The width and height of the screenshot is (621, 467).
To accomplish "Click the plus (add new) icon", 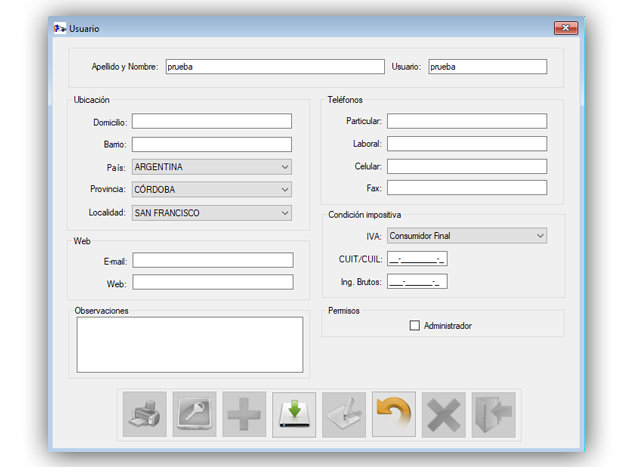I will [x=244, y=414].
